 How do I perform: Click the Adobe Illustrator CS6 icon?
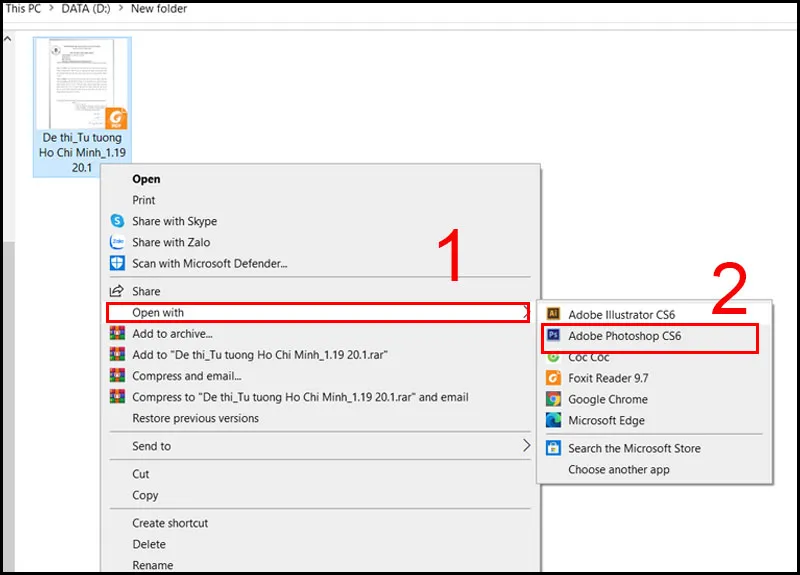(552, 315)
